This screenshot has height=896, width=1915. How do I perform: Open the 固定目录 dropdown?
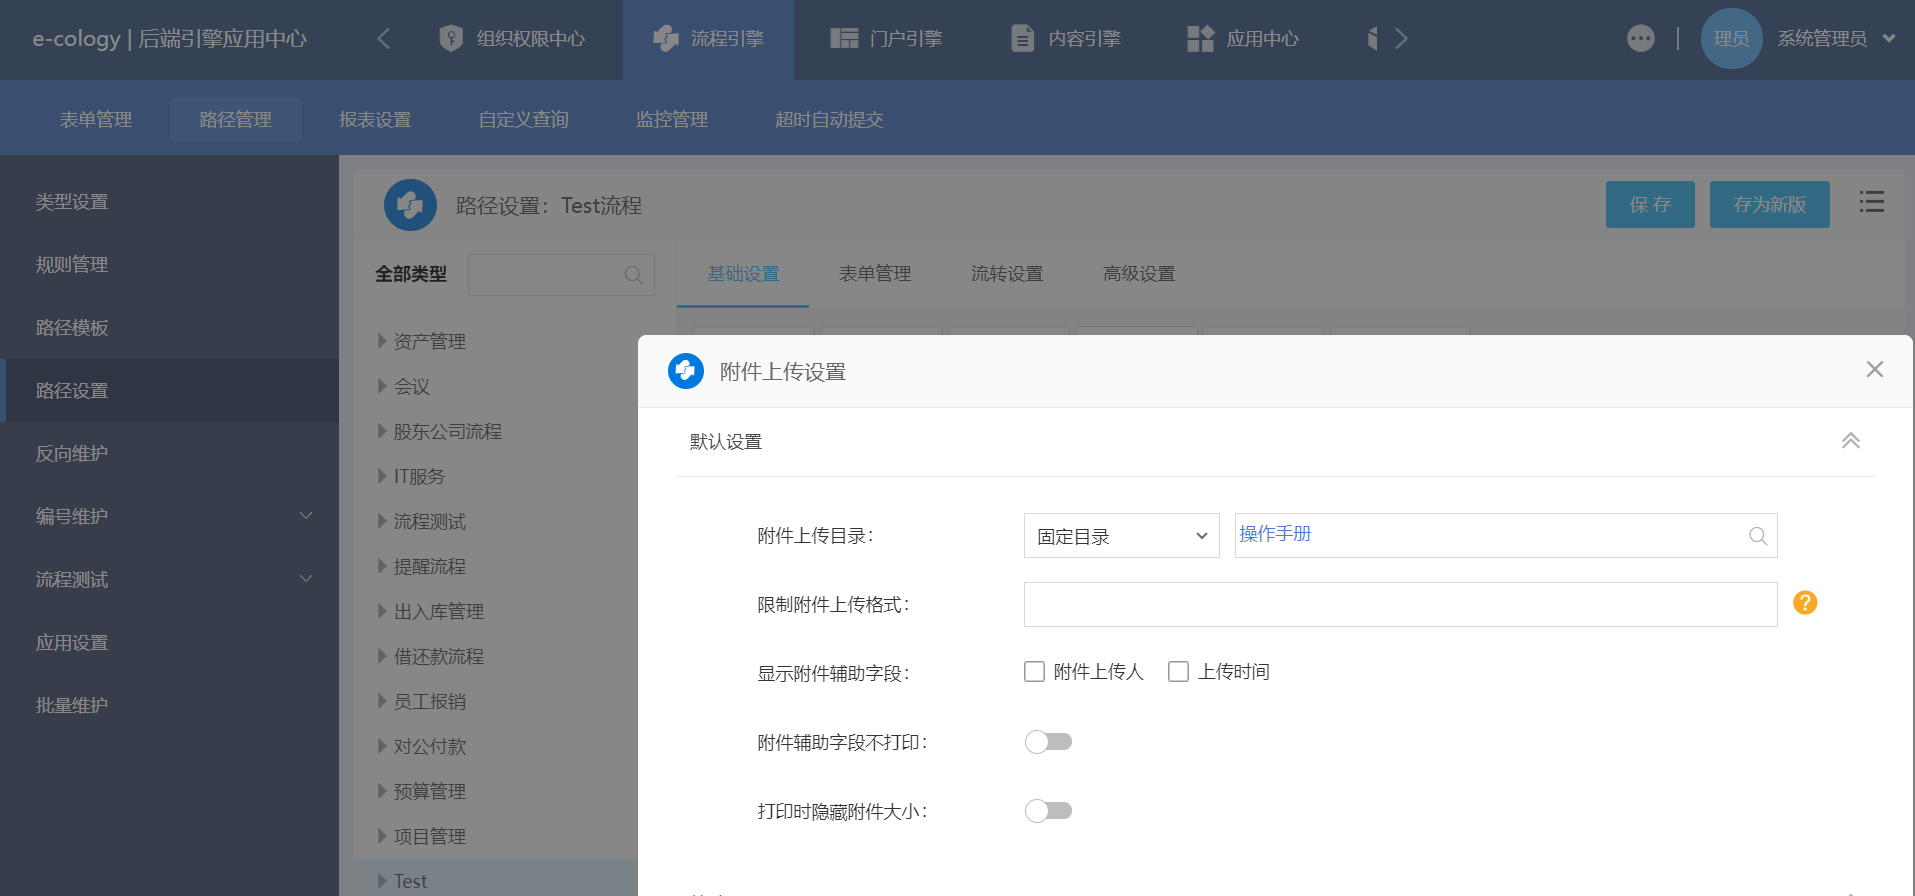pos(1122,536)
